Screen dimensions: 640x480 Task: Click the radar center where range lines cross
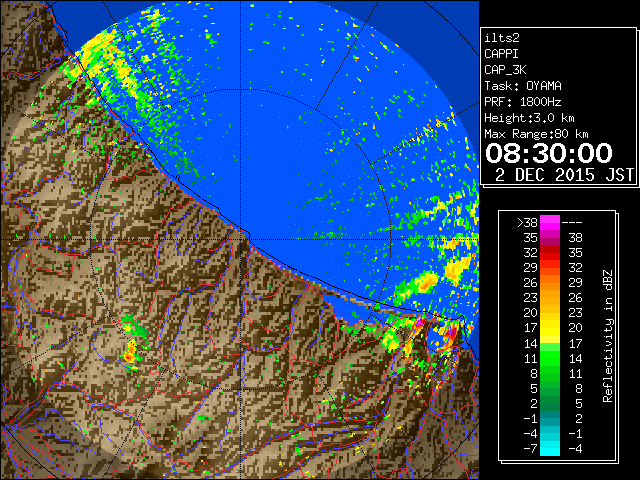241,239
